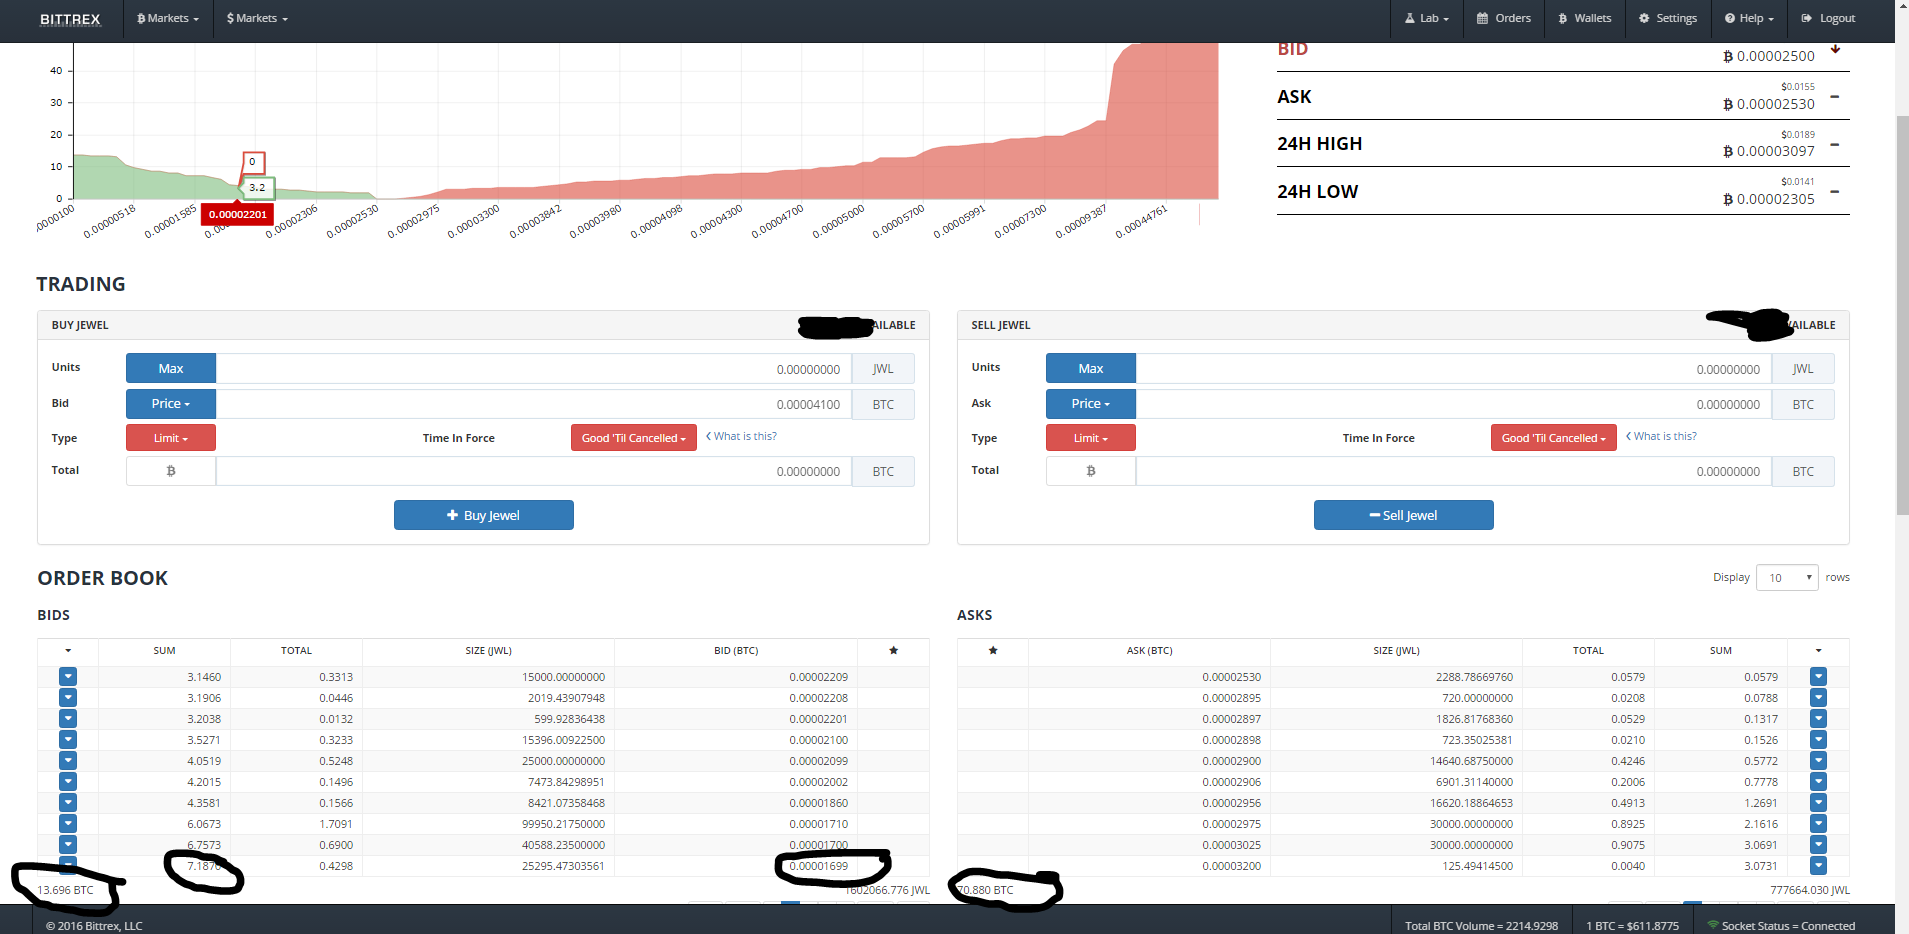Click ask row arrow icon for 0.00002975
1909x934 pixels.
coord(1818,824)
